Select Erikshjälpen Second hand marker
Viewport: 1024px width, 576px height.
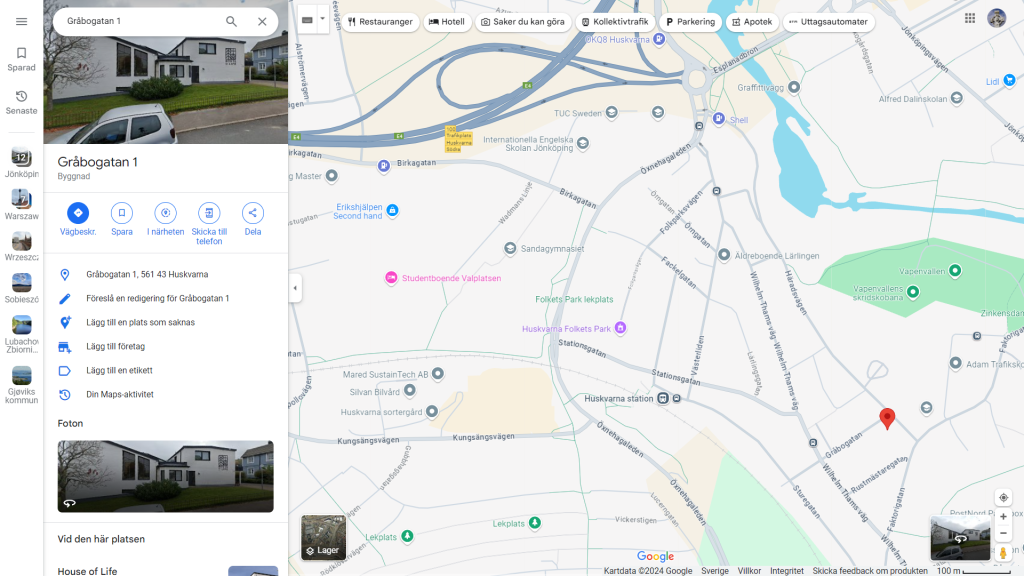(392, 210)
